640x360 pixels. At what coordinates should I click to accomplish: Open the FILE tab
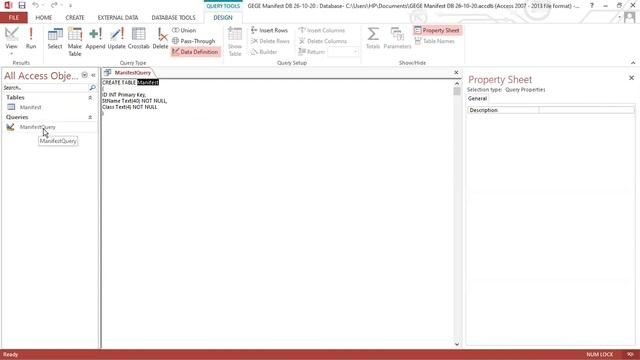13,18
